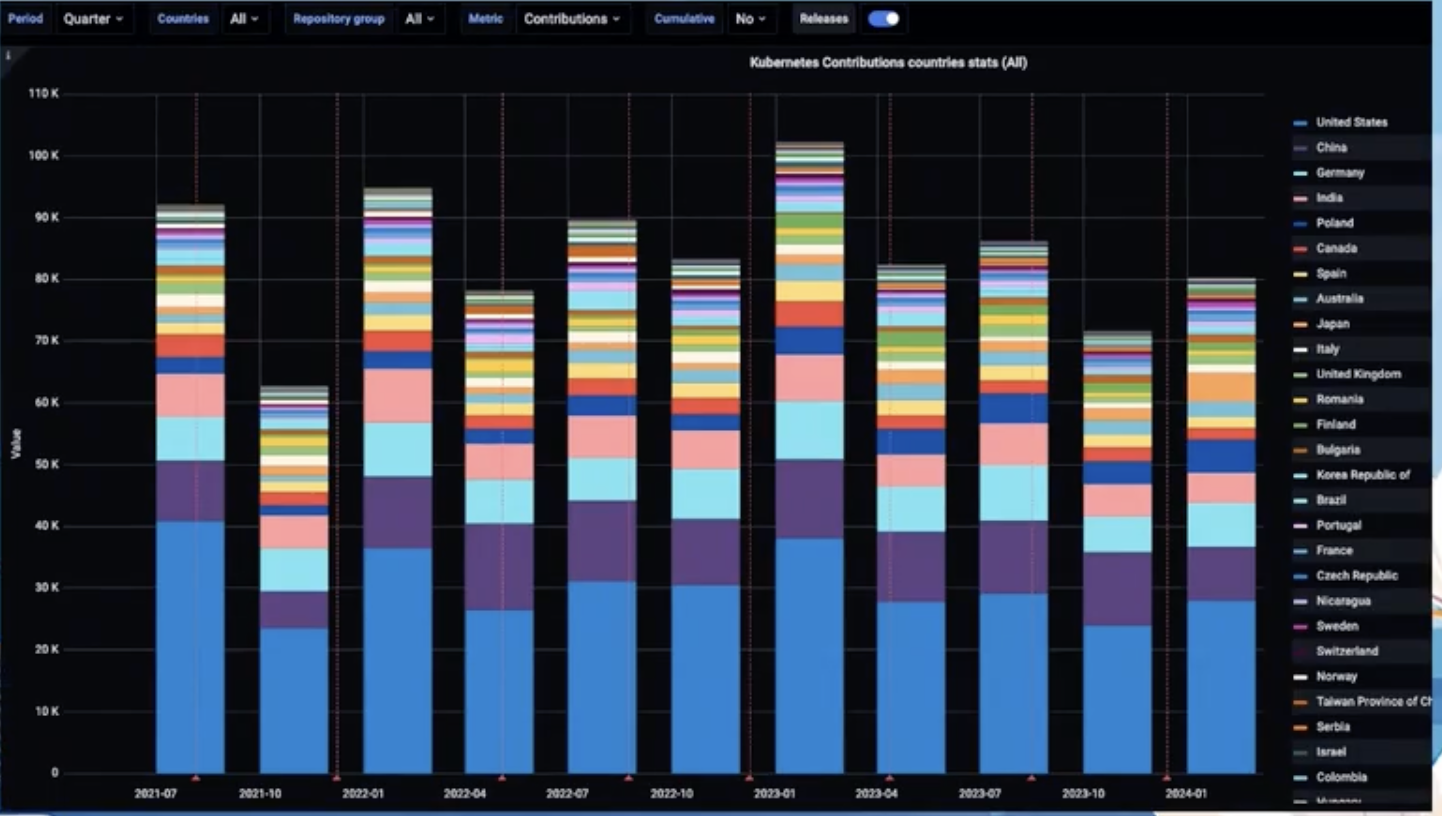Click the Italy legend entry
This screenshot has width=1442, height=816.
[x=1327, y=349]
